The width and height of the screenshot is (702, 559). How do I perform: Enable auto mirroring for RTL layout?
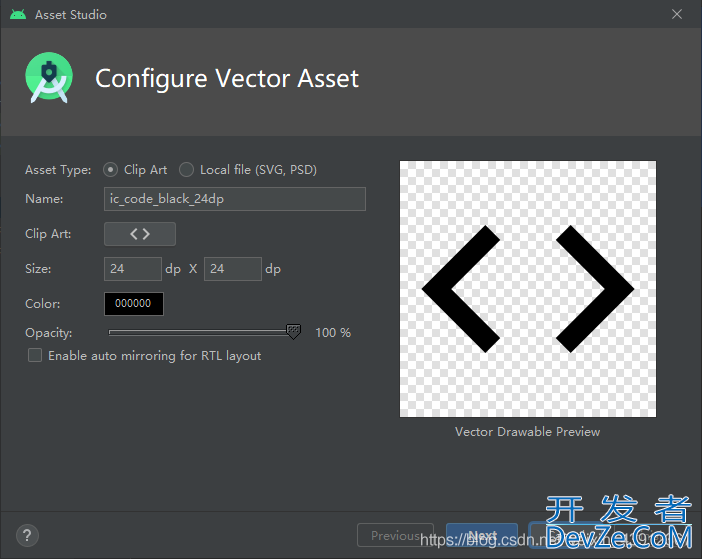35,355
